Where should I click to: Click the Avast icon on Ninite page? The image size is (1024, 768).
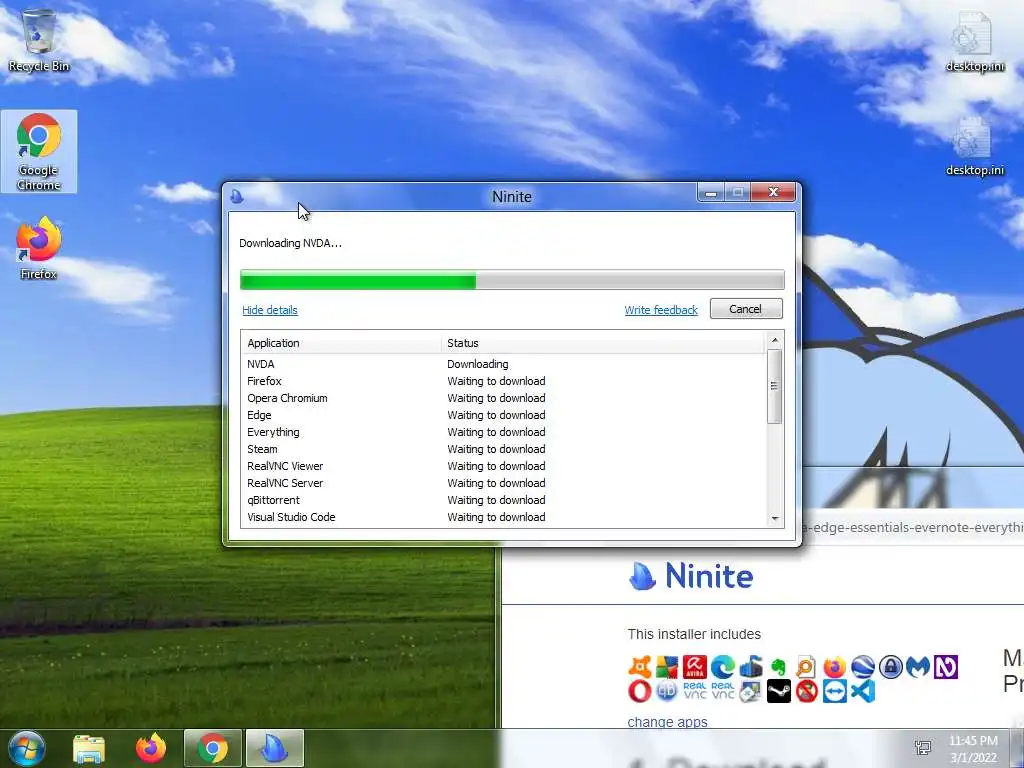coord(639,667)
